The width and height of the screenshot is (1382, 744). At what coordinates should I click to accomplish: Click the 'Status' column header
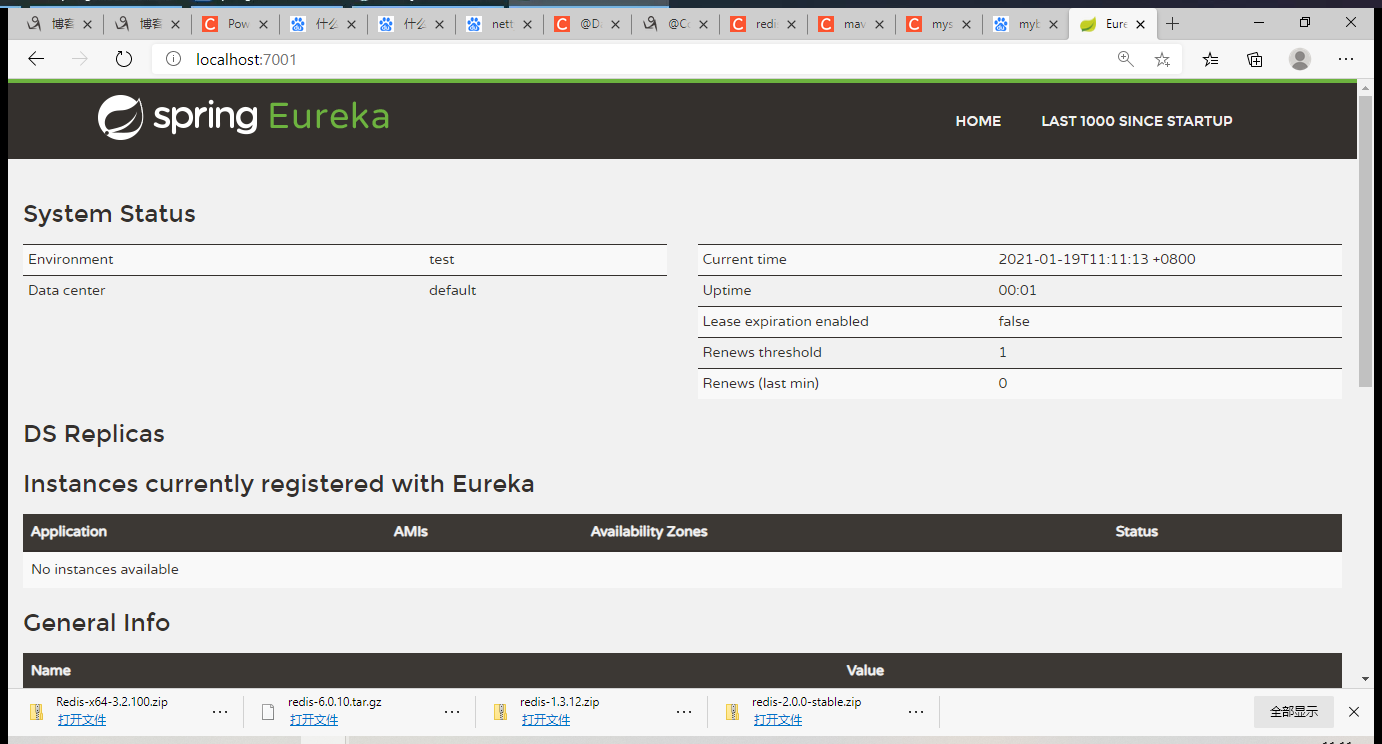tap(1137, 532)
